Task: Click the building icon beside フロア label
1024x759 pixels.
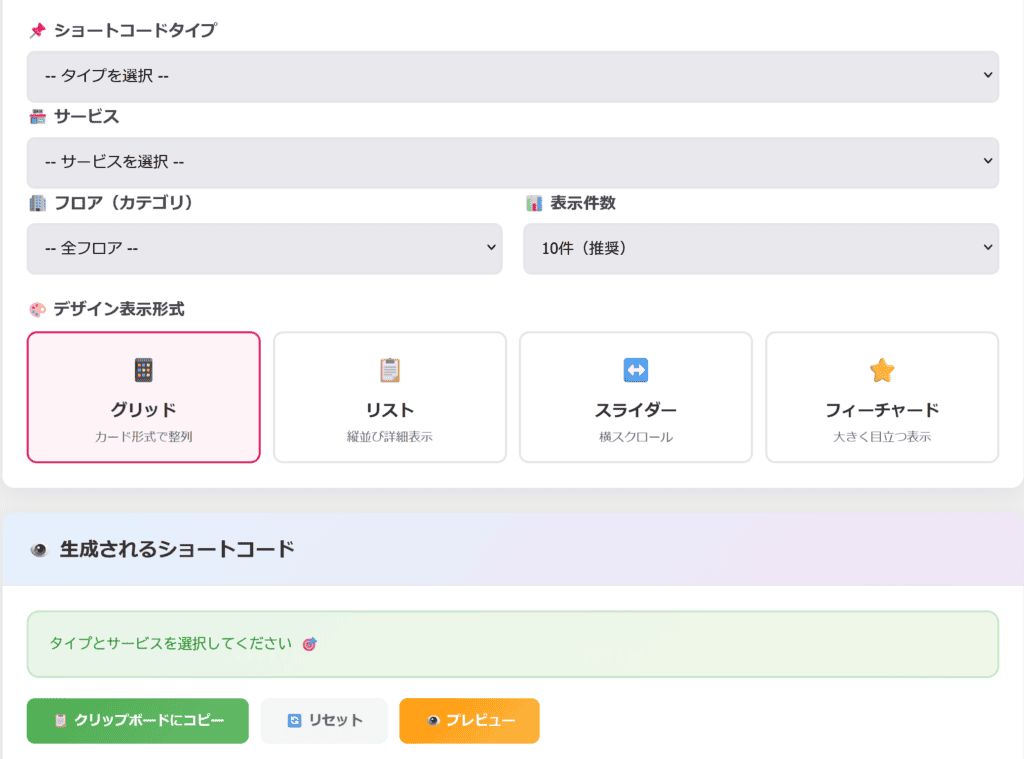Action: pos(38,203)
